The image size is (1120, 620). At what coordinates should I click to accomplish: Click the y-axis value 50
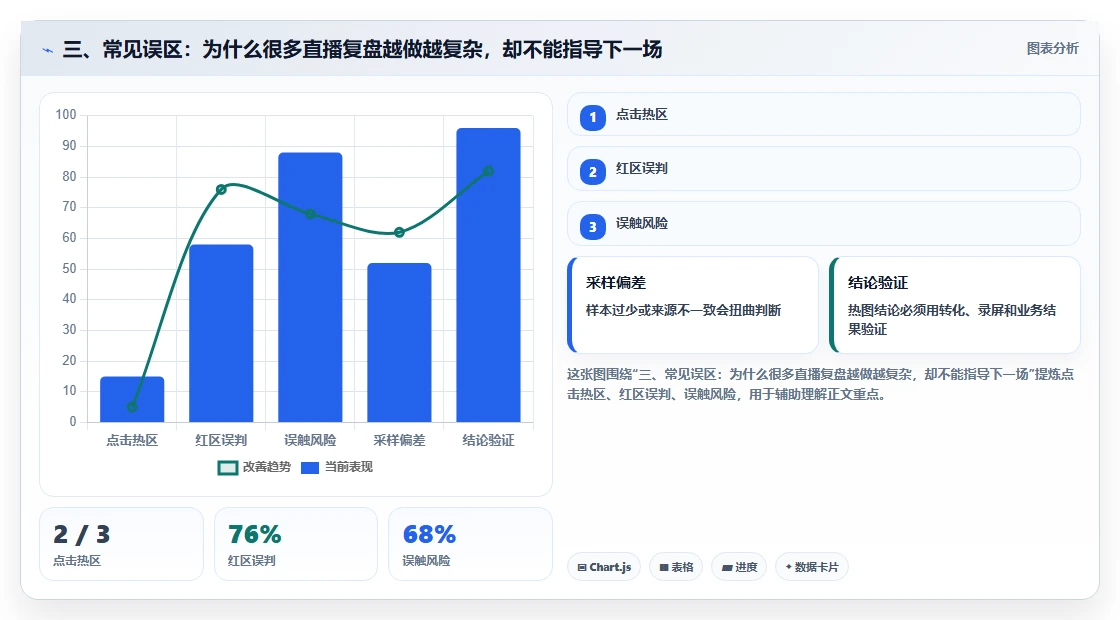(69, 269)
